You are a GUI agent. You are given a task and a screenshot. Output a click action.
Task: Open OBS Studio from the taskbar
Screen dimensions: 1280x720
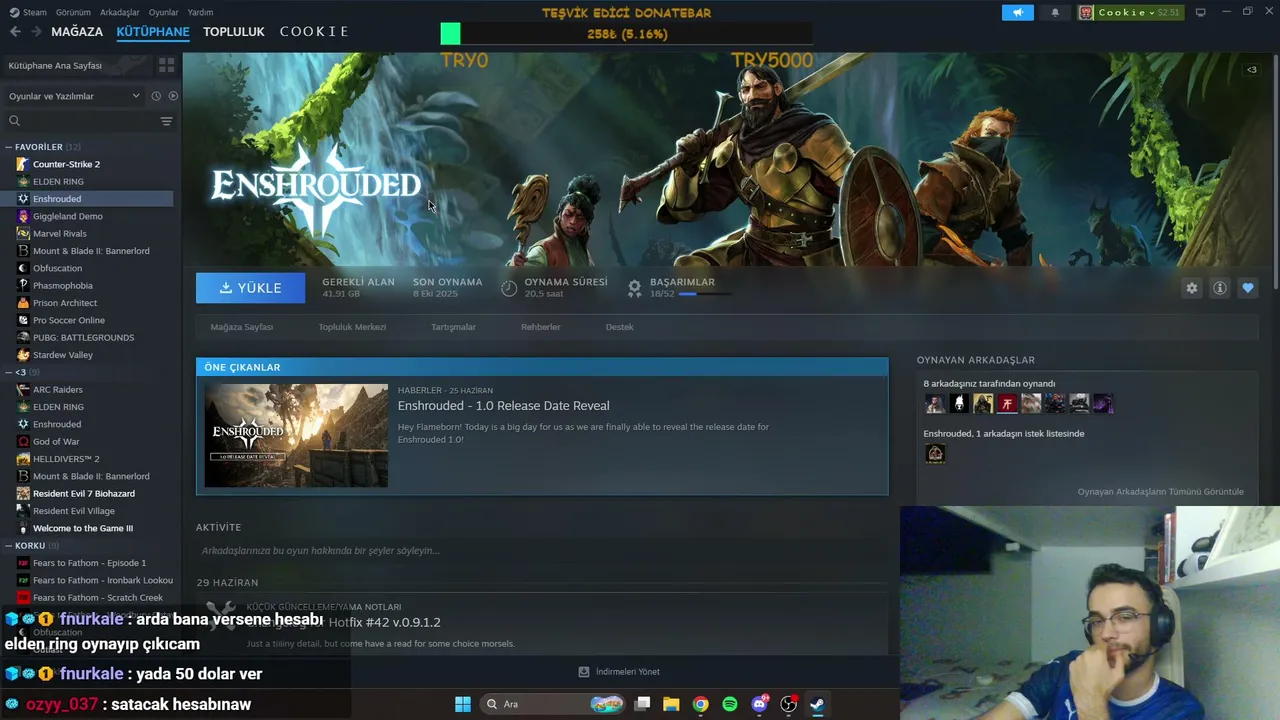click(788, 704)
